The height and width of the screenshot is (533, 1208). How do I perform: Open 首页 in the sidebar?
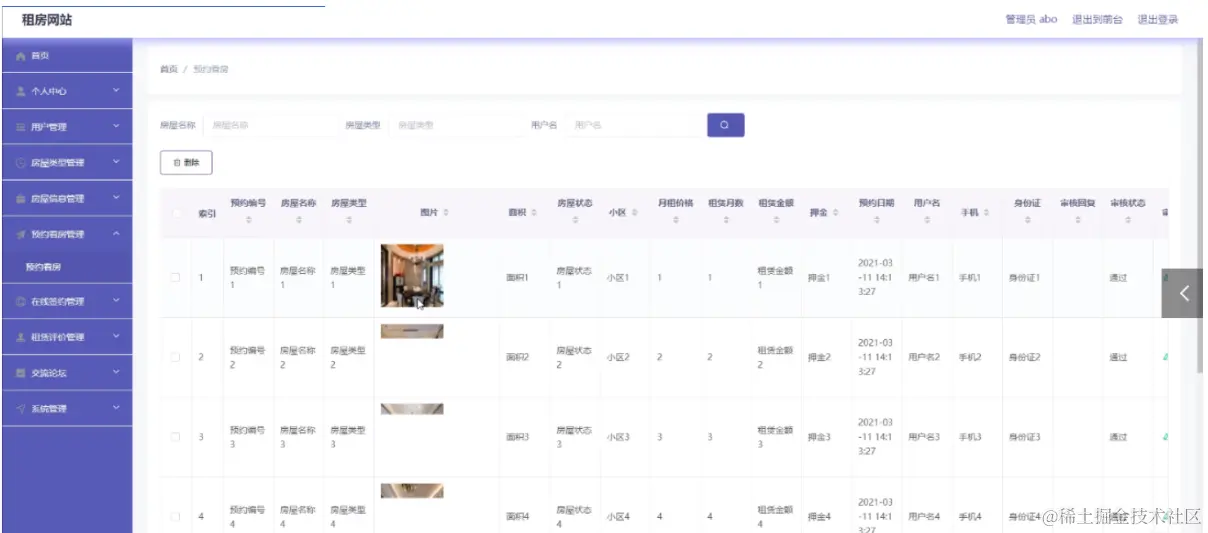click(66, 56)
